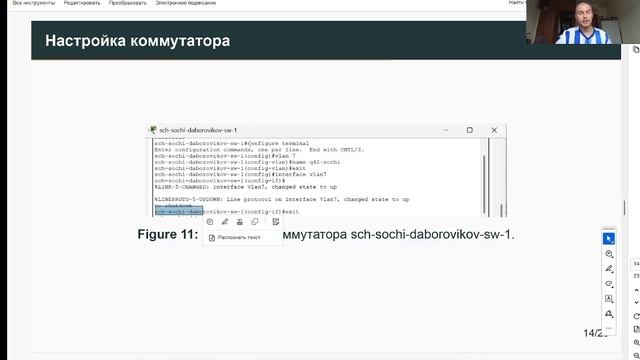Viewport: 640px width, 360px height.
Task: Click the 'Настройка коммутатора' slide heading
Action: [138, 41]
